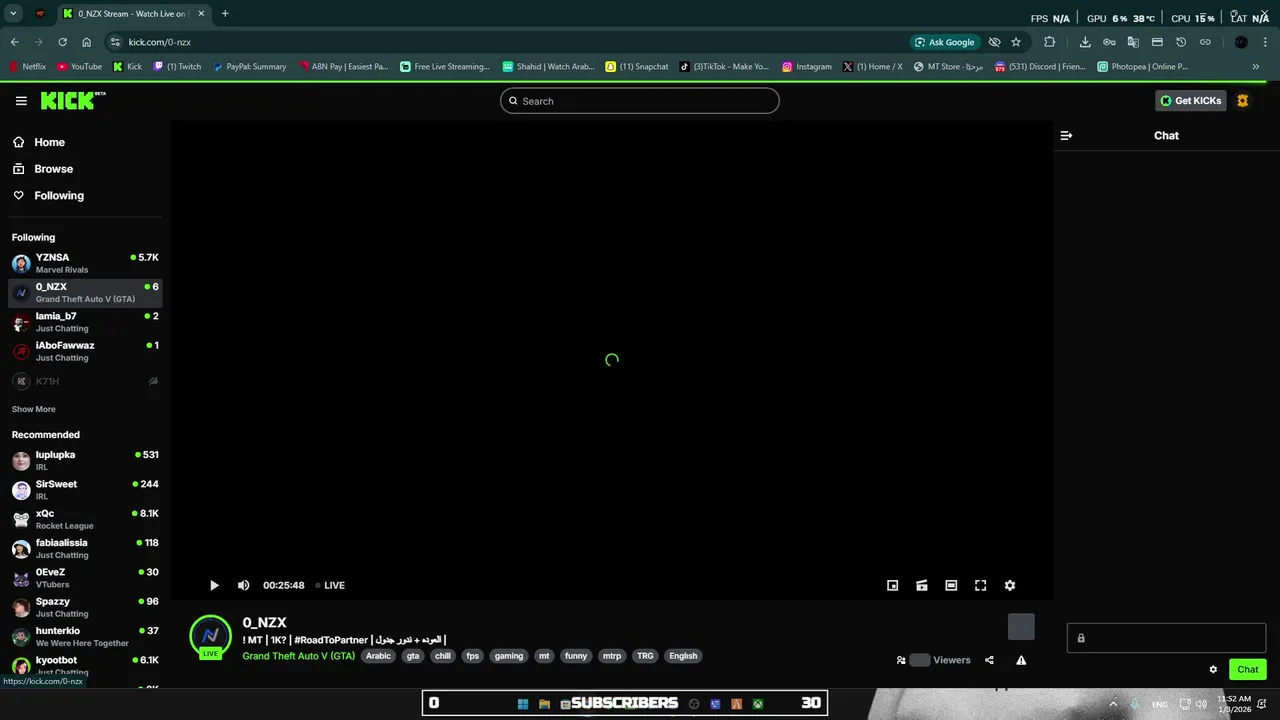The height and width of the screenshot is (720, 1280).
Task: Report the stream with warning icon
Action: coord(1021,660)
